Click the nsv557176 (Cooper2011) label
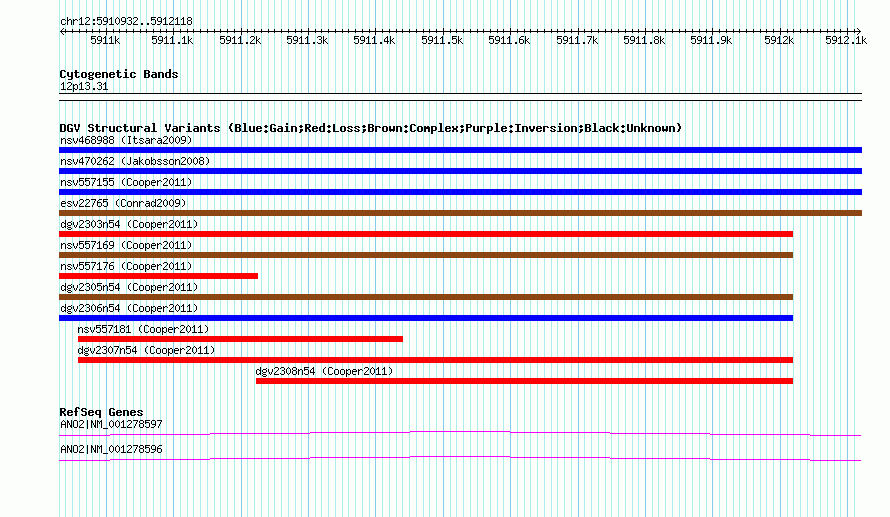Image resolution: width=890 pixels, height=517 pixels. coord(126,266)
